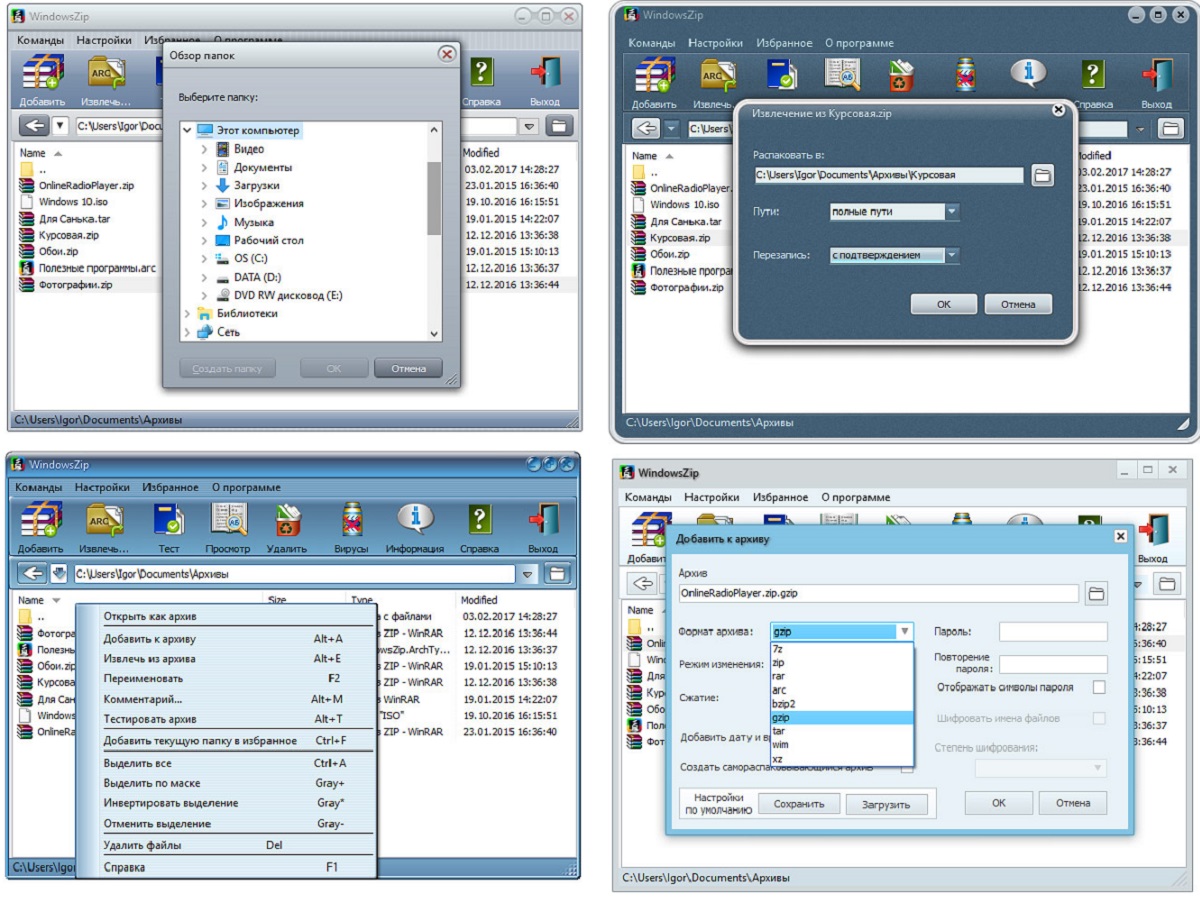Expand the Загрузки folder tree node
The image size is (1200, 900).
pos(204,186)
